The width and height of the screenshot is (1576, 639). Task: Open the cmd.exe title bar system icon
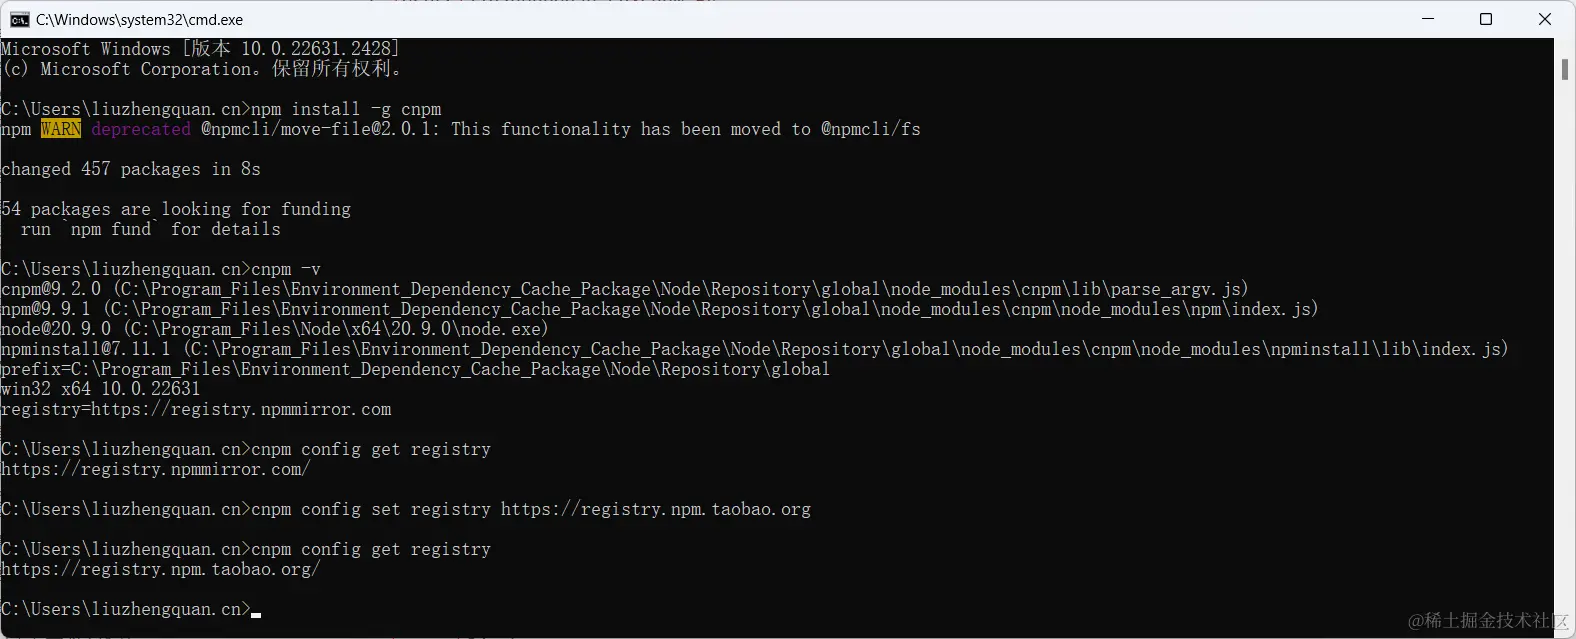pos(19,19)
